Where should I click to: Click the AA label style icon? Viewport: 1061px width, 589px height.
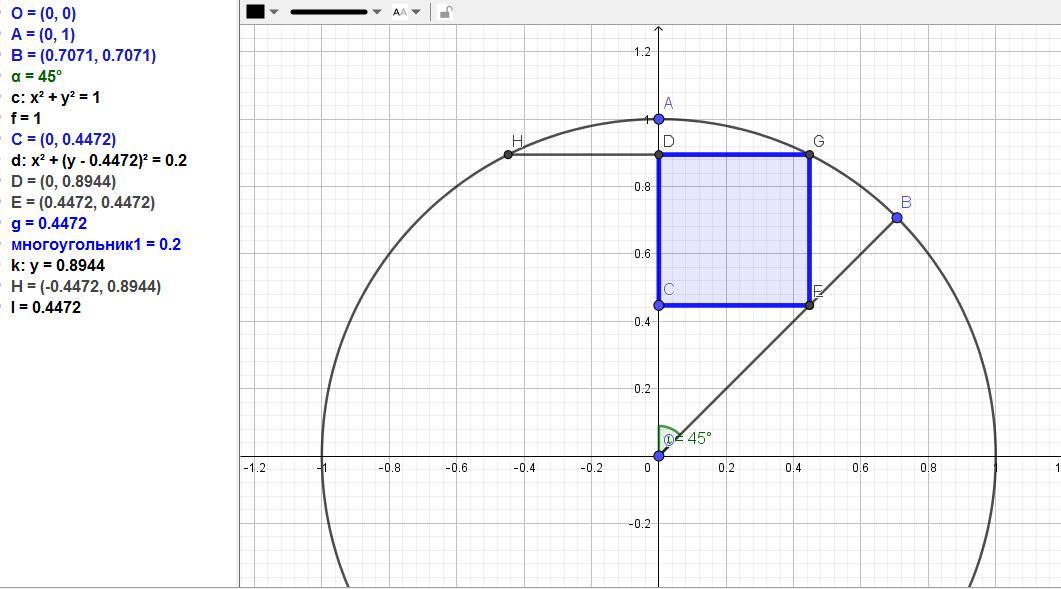400,12
